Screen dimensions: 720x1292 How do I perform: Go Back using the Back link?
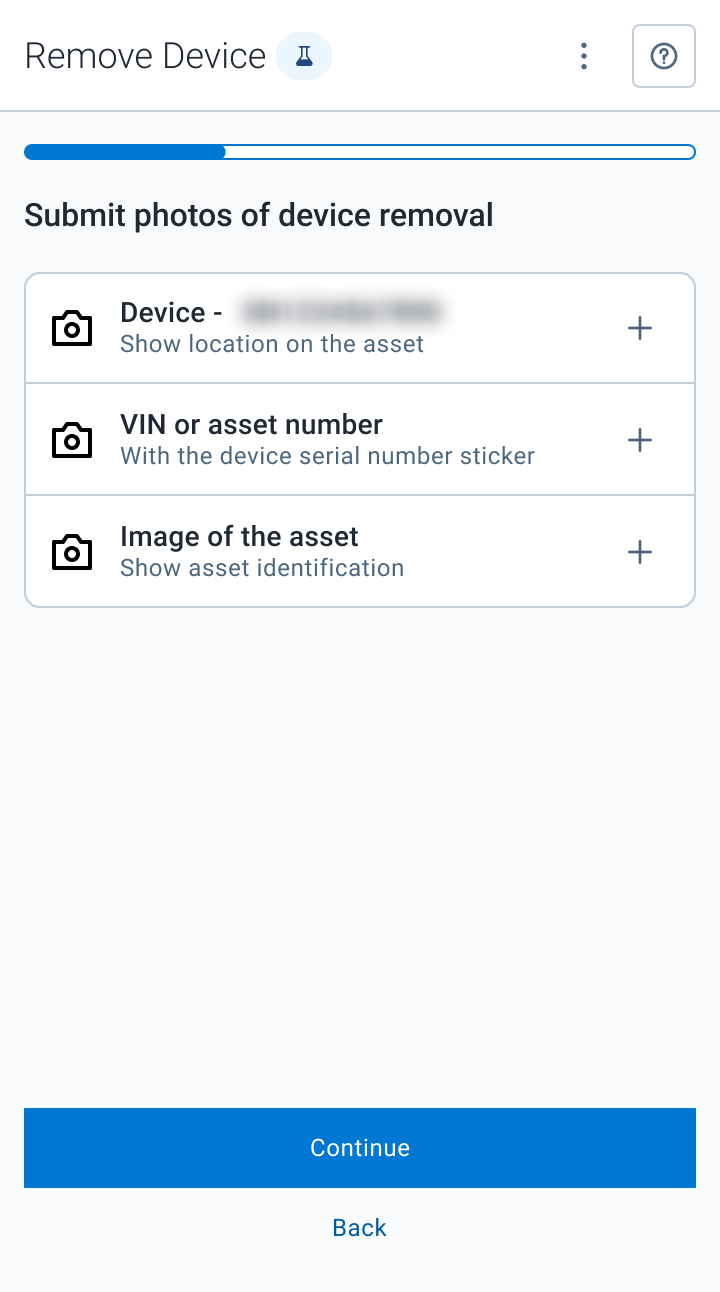click(x=360, y=1228)
